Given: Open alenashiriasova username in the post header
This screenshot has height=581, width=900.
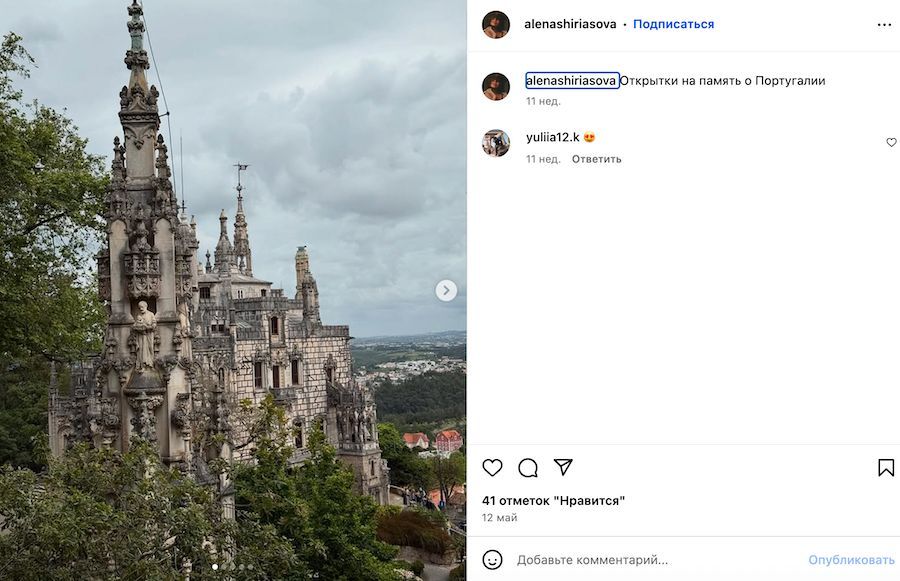Looking at the screenshot, I should coord(570,24).
